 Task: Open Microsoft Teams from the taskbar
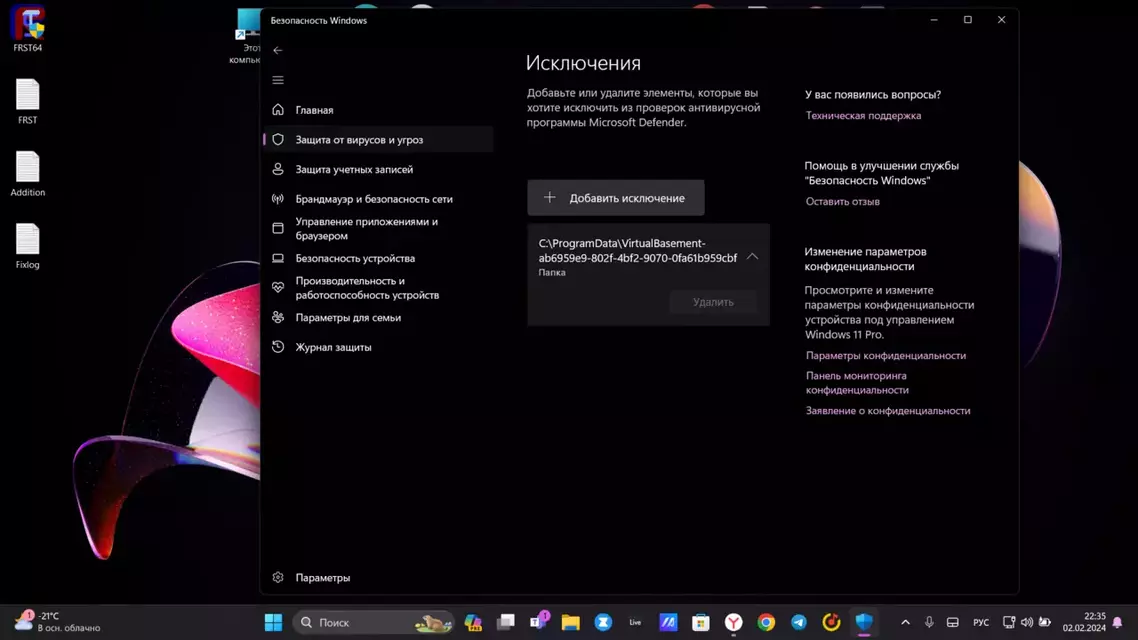pyautogui.click(x=539, y=623)
